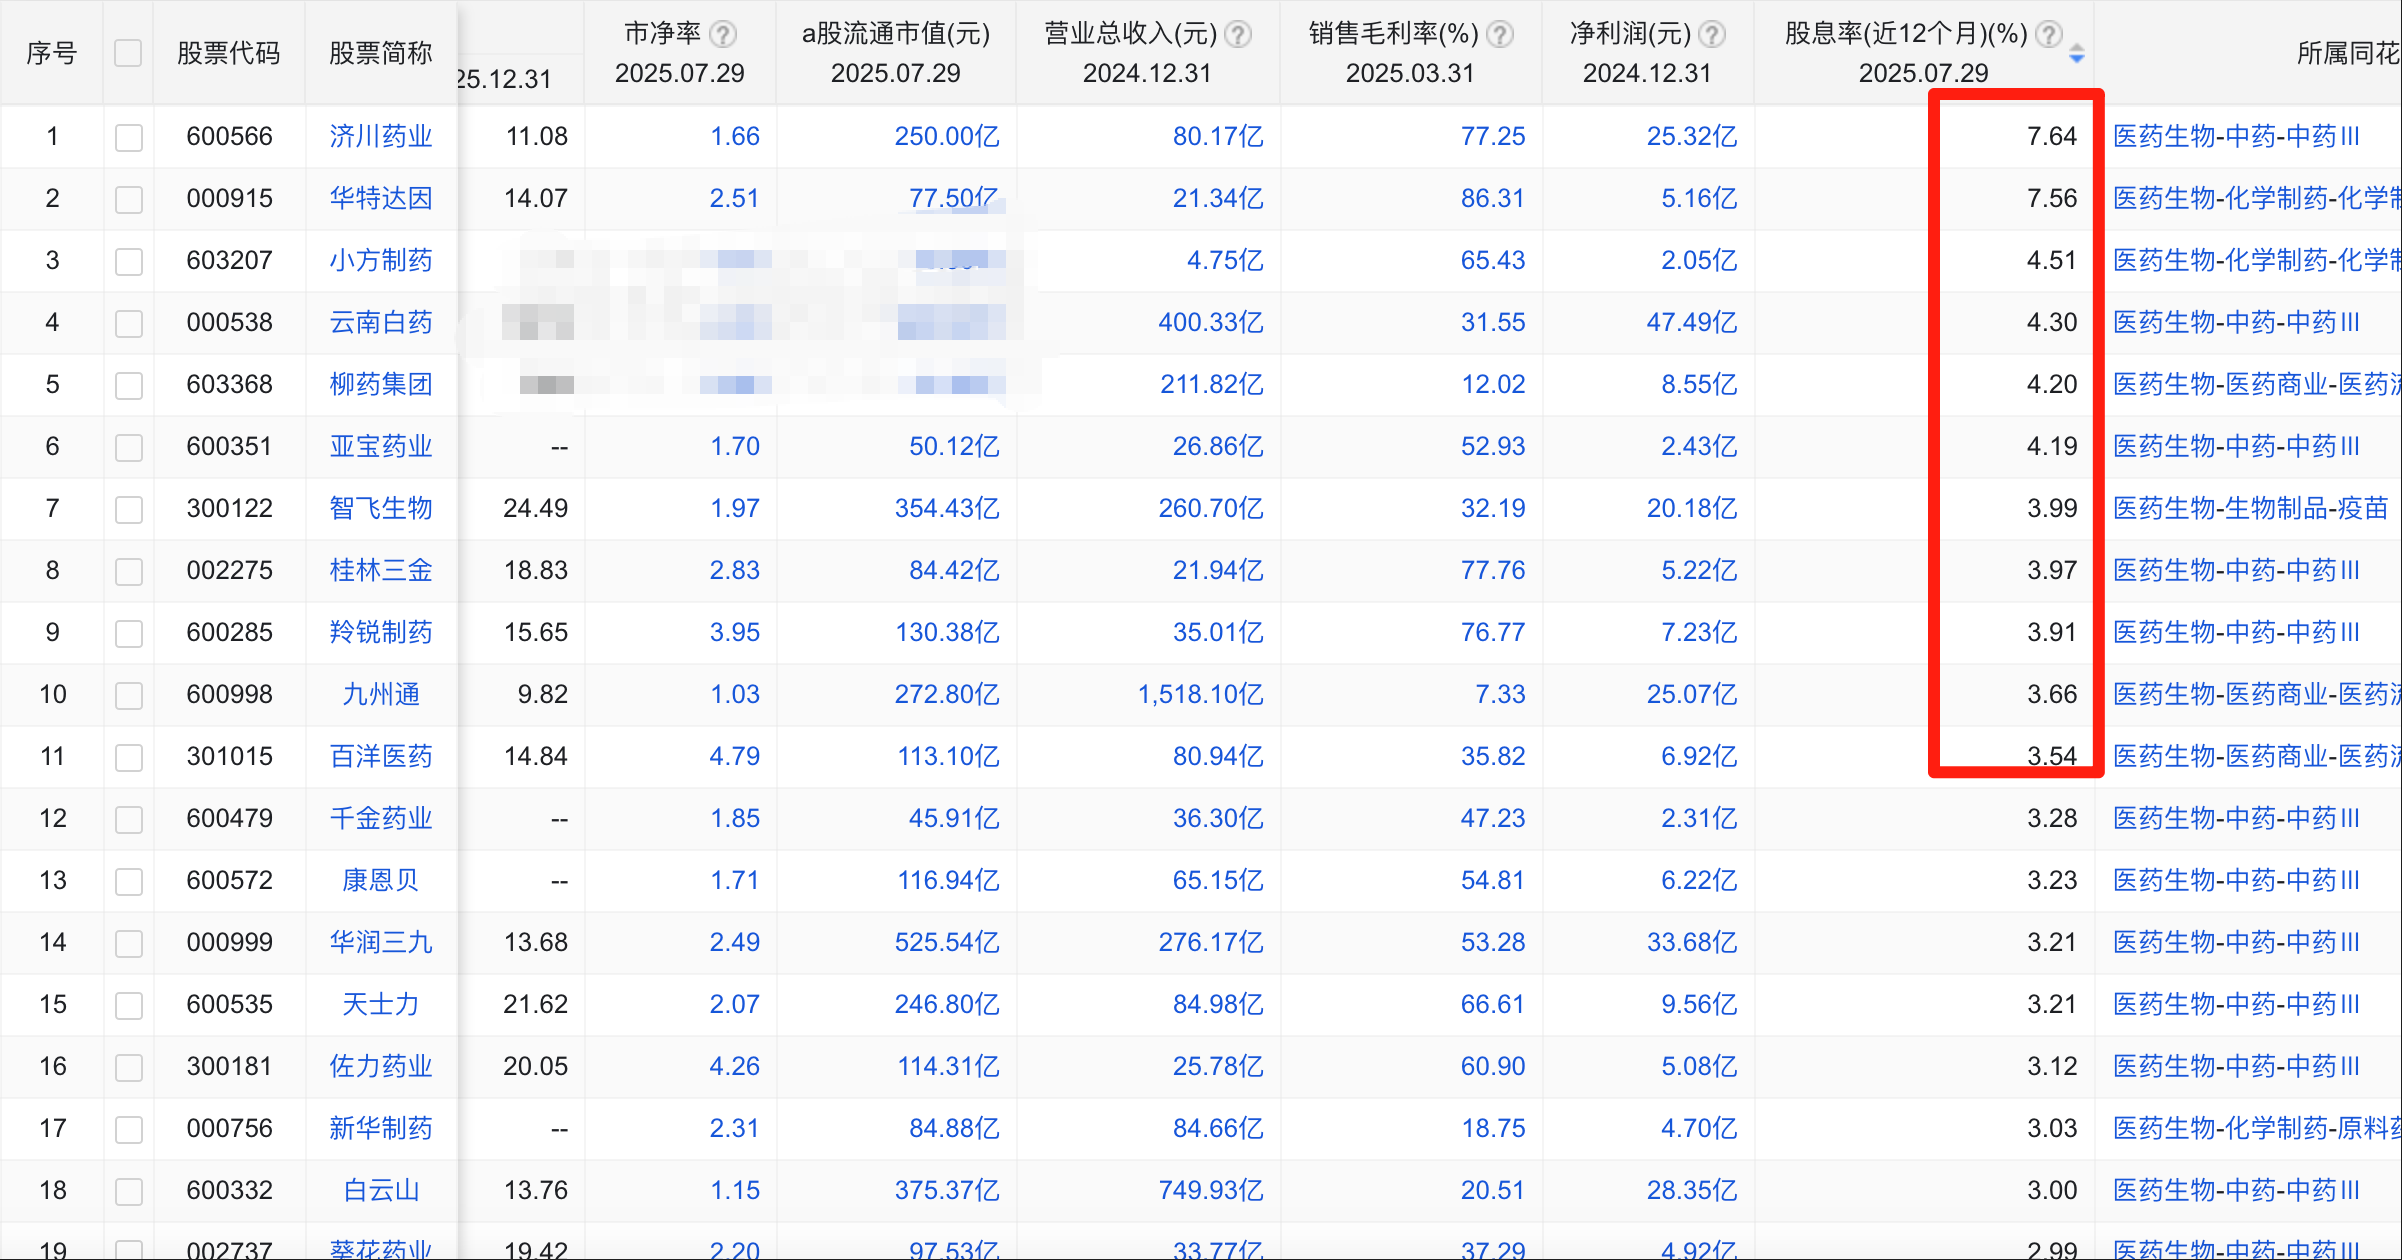The image size is (2402, 1260).
Task: Open stock link 新华制药
Action: (381, 1128)
